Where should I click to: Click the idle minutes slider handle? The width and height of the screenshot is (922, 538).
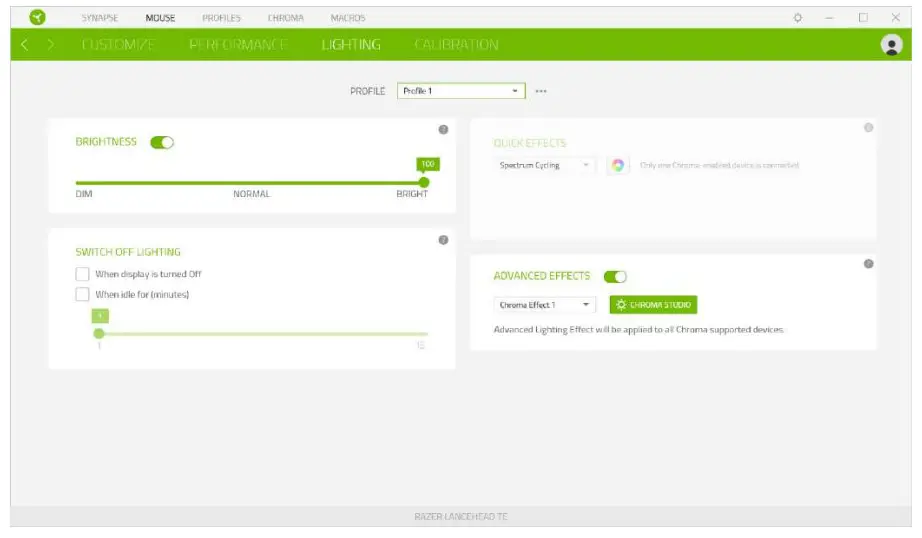point(99,333)
